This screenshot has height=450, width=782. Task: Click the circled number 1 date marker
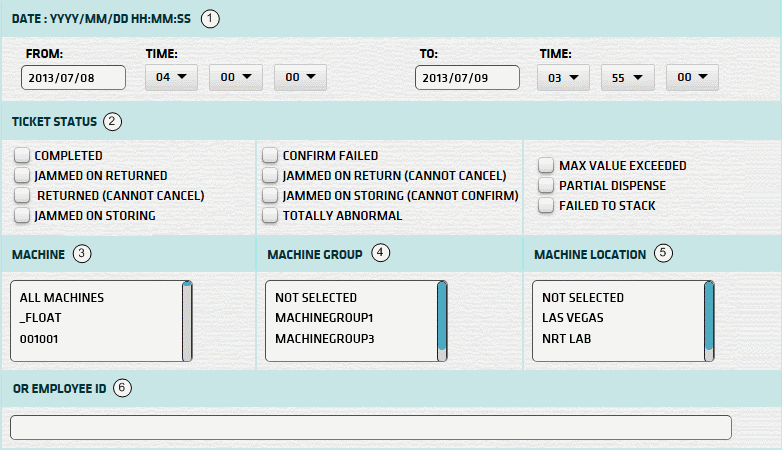pos(209,18)
